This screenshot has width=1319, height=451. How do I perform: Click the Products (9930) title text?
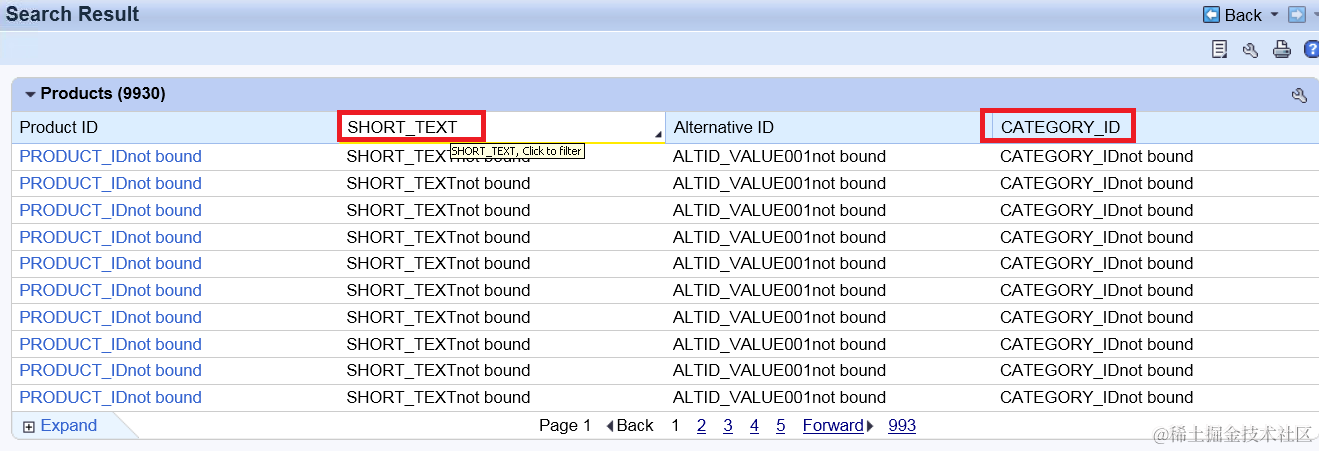pos(103,94)
